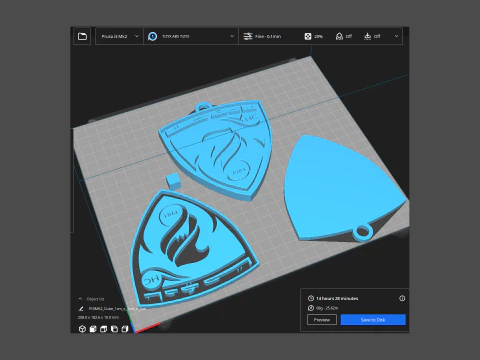Open the printer selection dropdown
Viewport: 480px width, 360px height.
tap(119, 36)
